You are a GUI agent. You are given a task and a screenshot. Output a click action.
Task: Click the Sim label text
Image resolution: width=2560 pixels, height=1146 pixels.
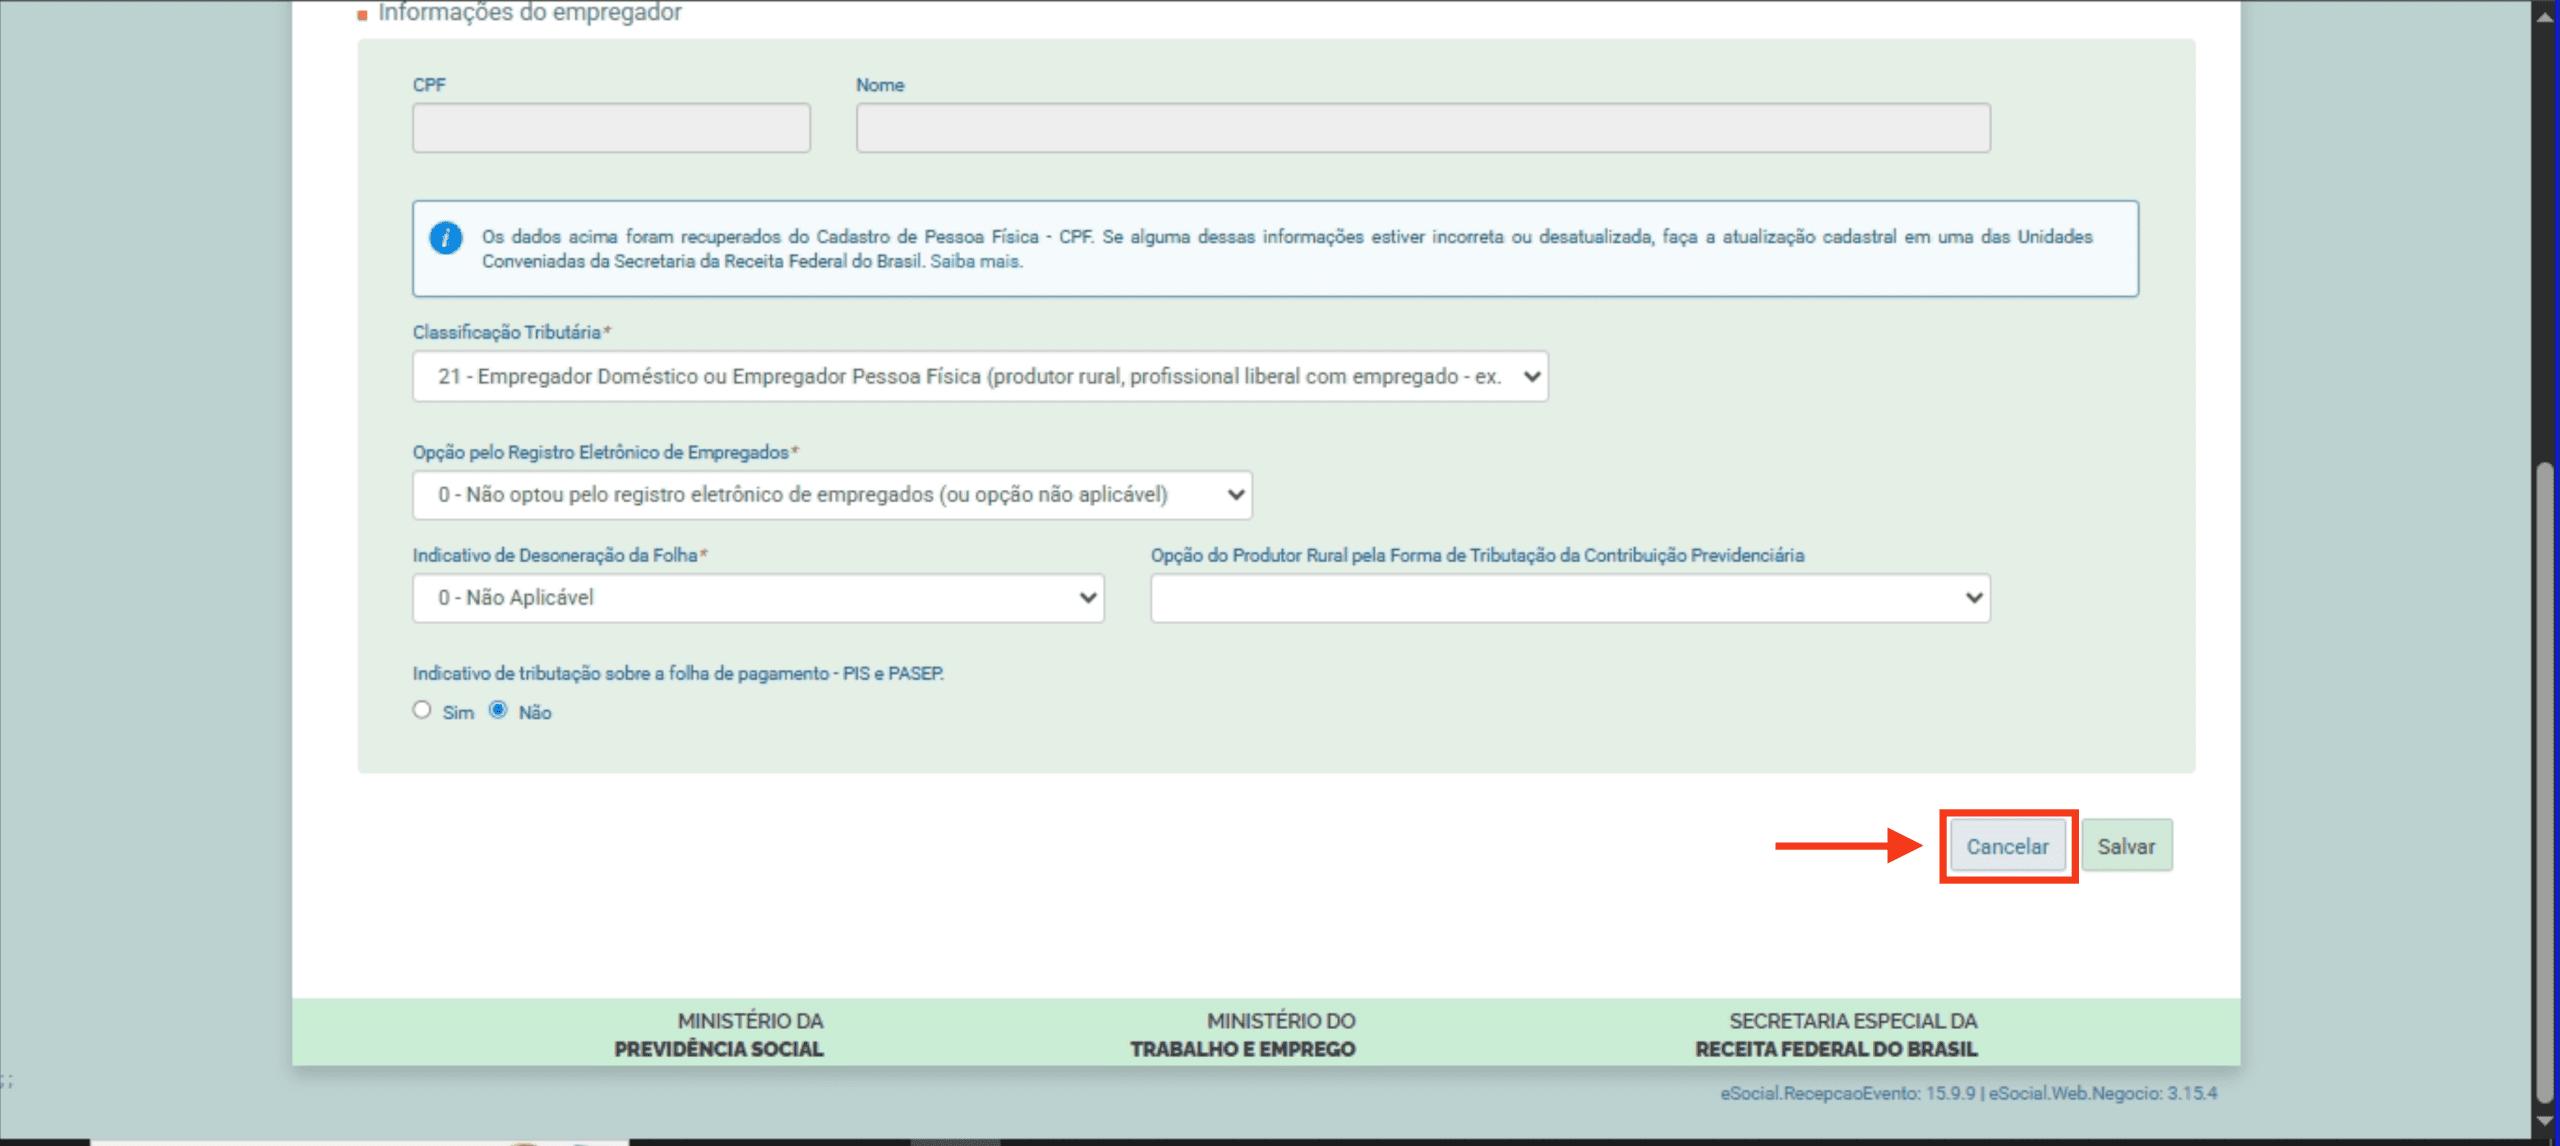pyautogui.click(x=458, y=713)
